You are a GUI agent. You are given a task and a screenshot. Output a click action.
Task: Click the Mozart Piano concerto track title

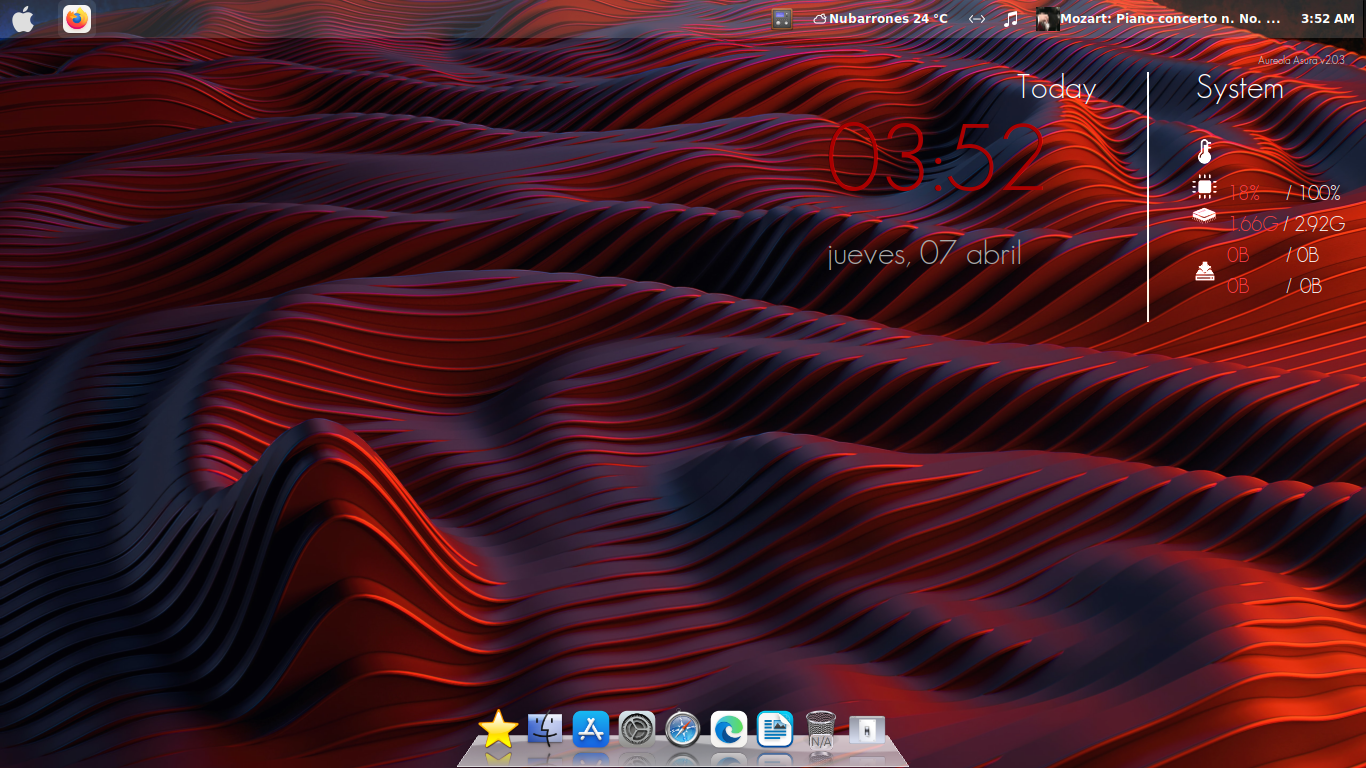pos(1170,19)
